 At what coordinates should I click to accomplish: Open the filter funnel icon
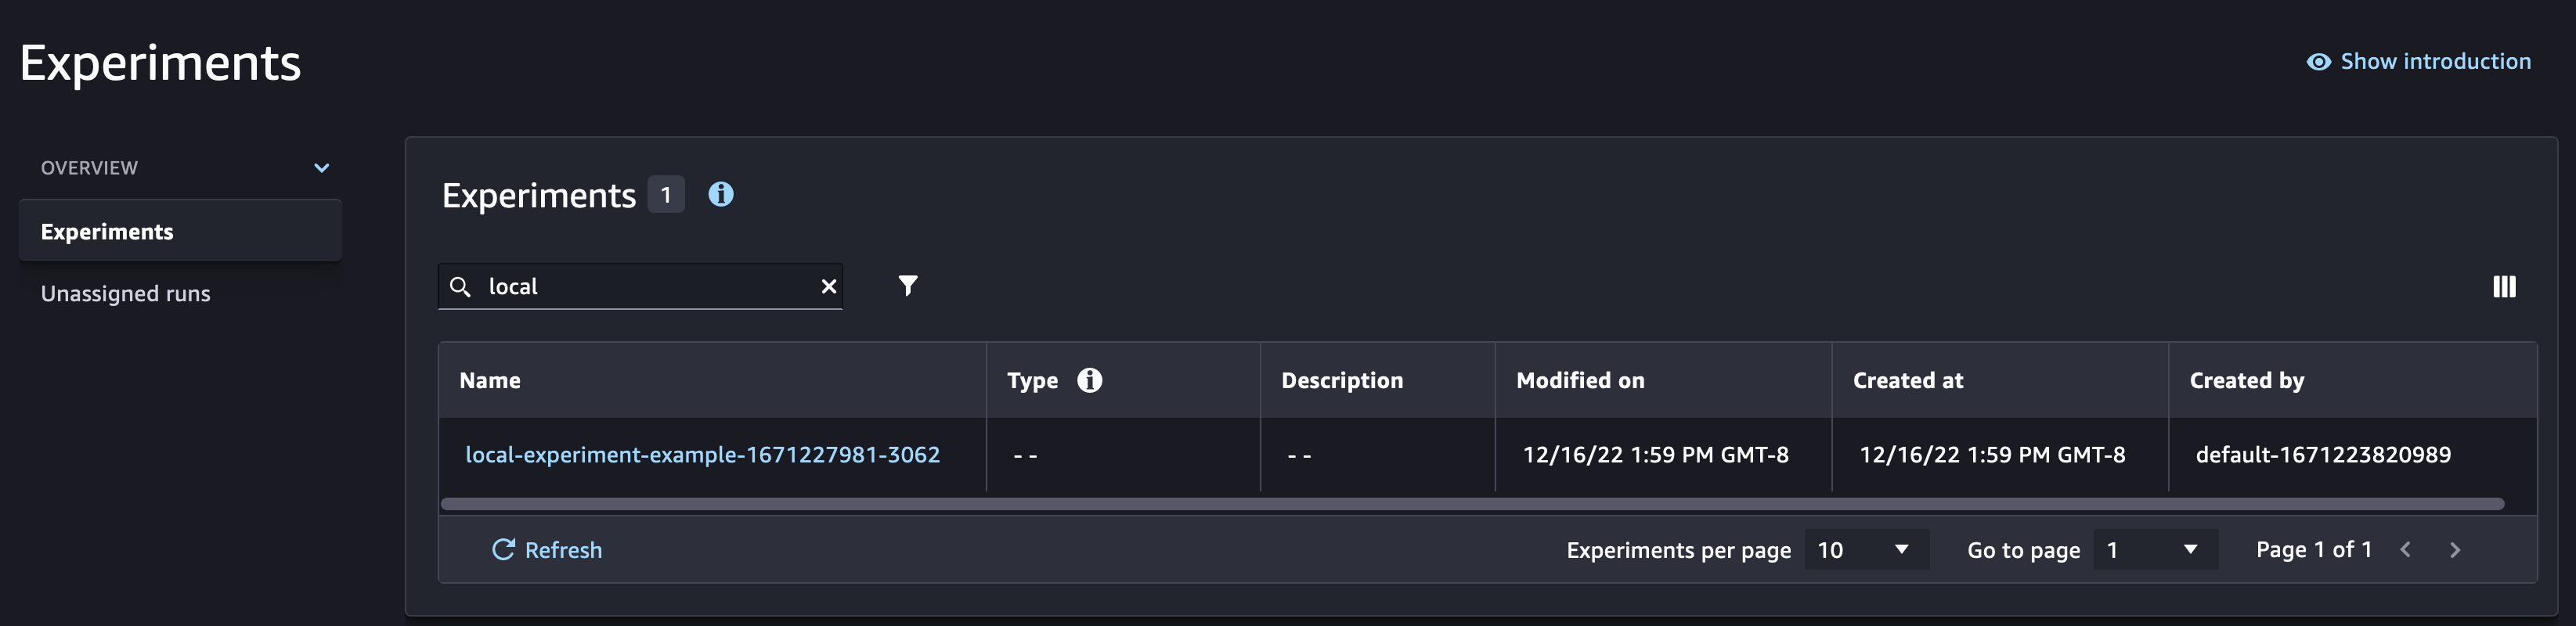(x=907, y=286)
